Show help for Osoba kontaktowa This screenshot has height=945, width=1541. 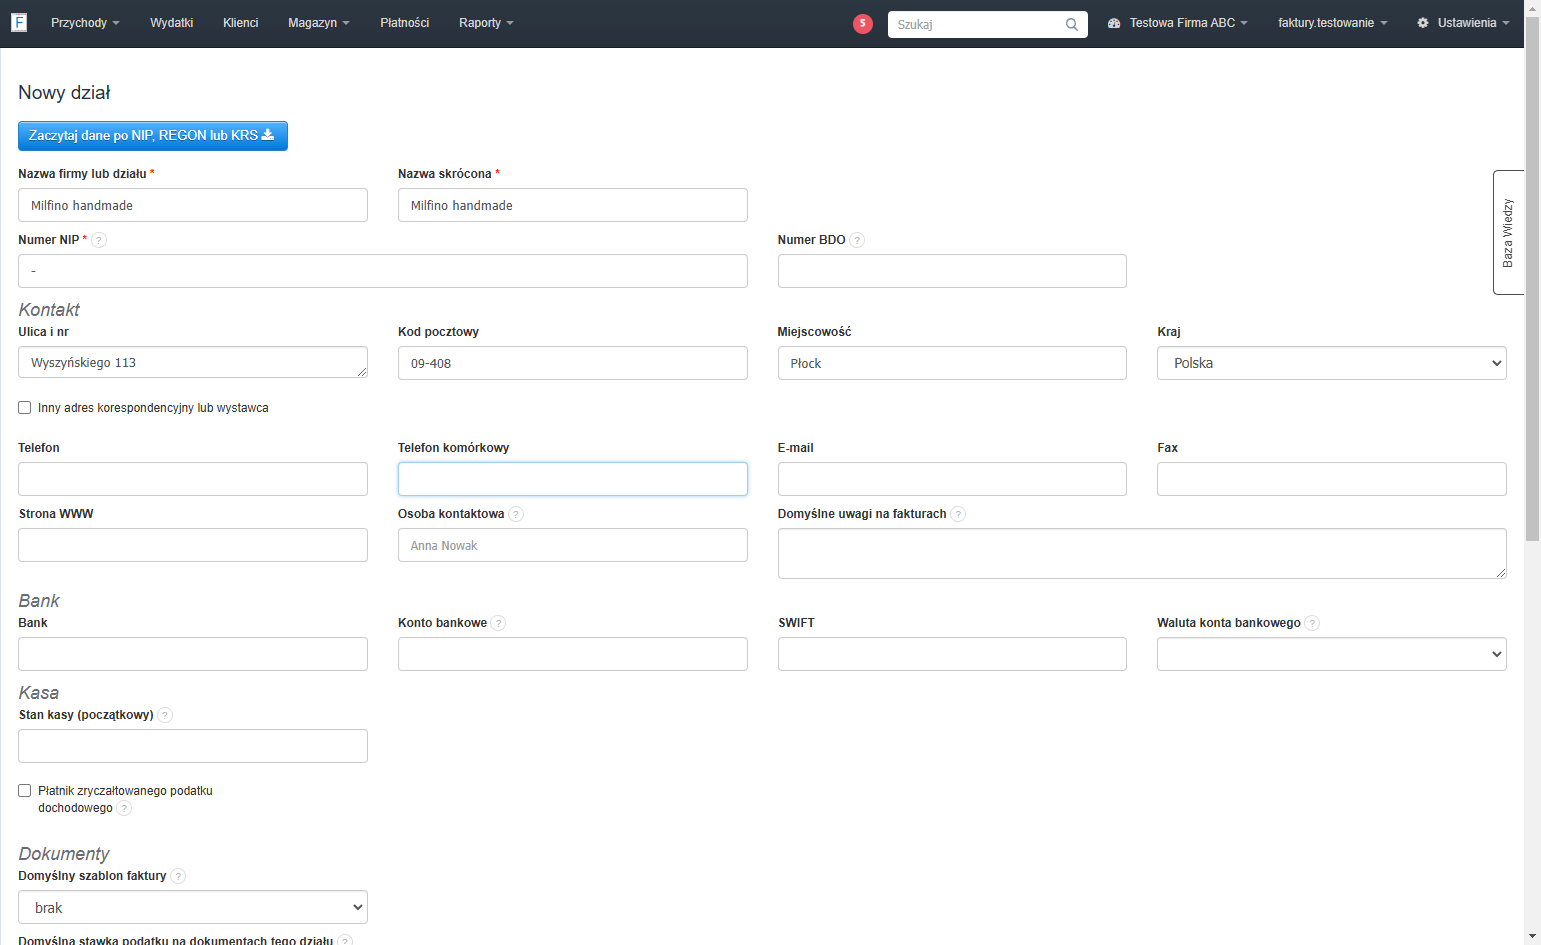tap(516, 514)
